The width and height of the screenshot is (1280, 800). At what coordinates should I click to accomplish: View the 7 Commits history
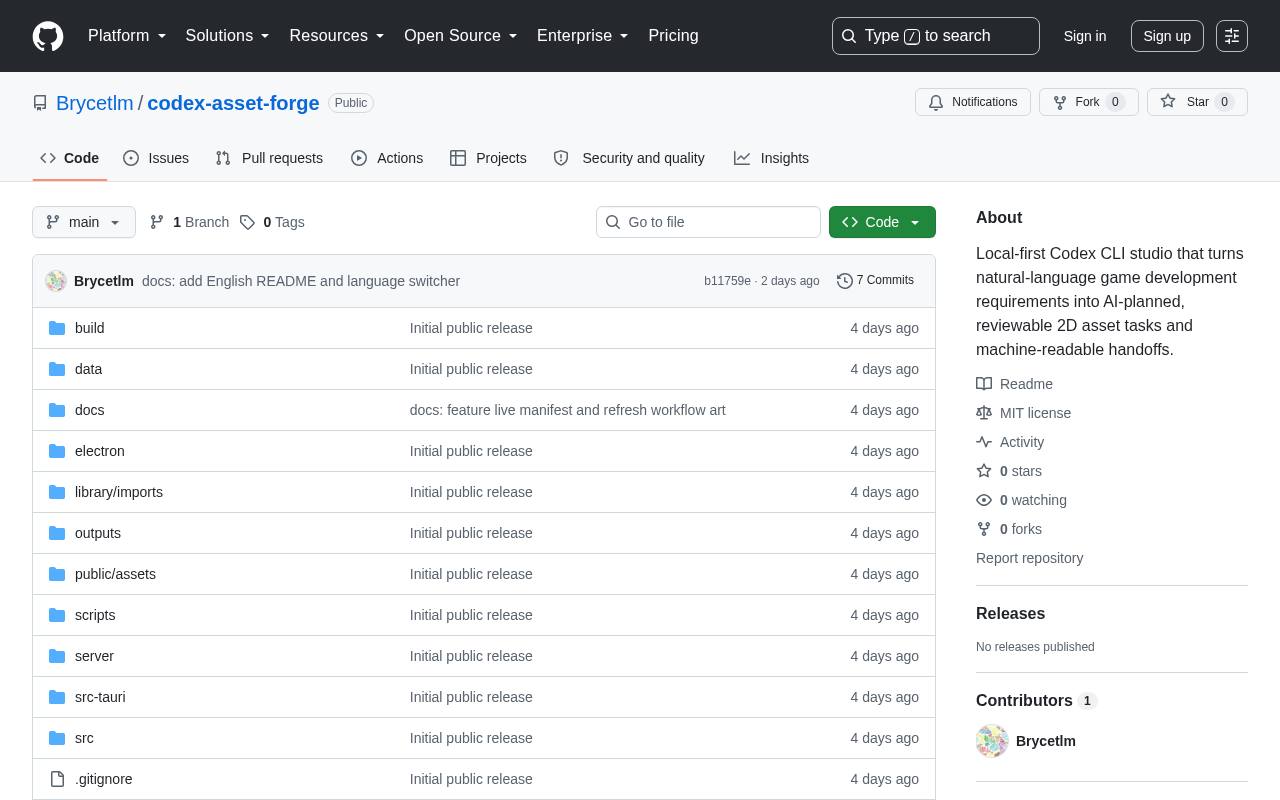(x=875, y=281)
